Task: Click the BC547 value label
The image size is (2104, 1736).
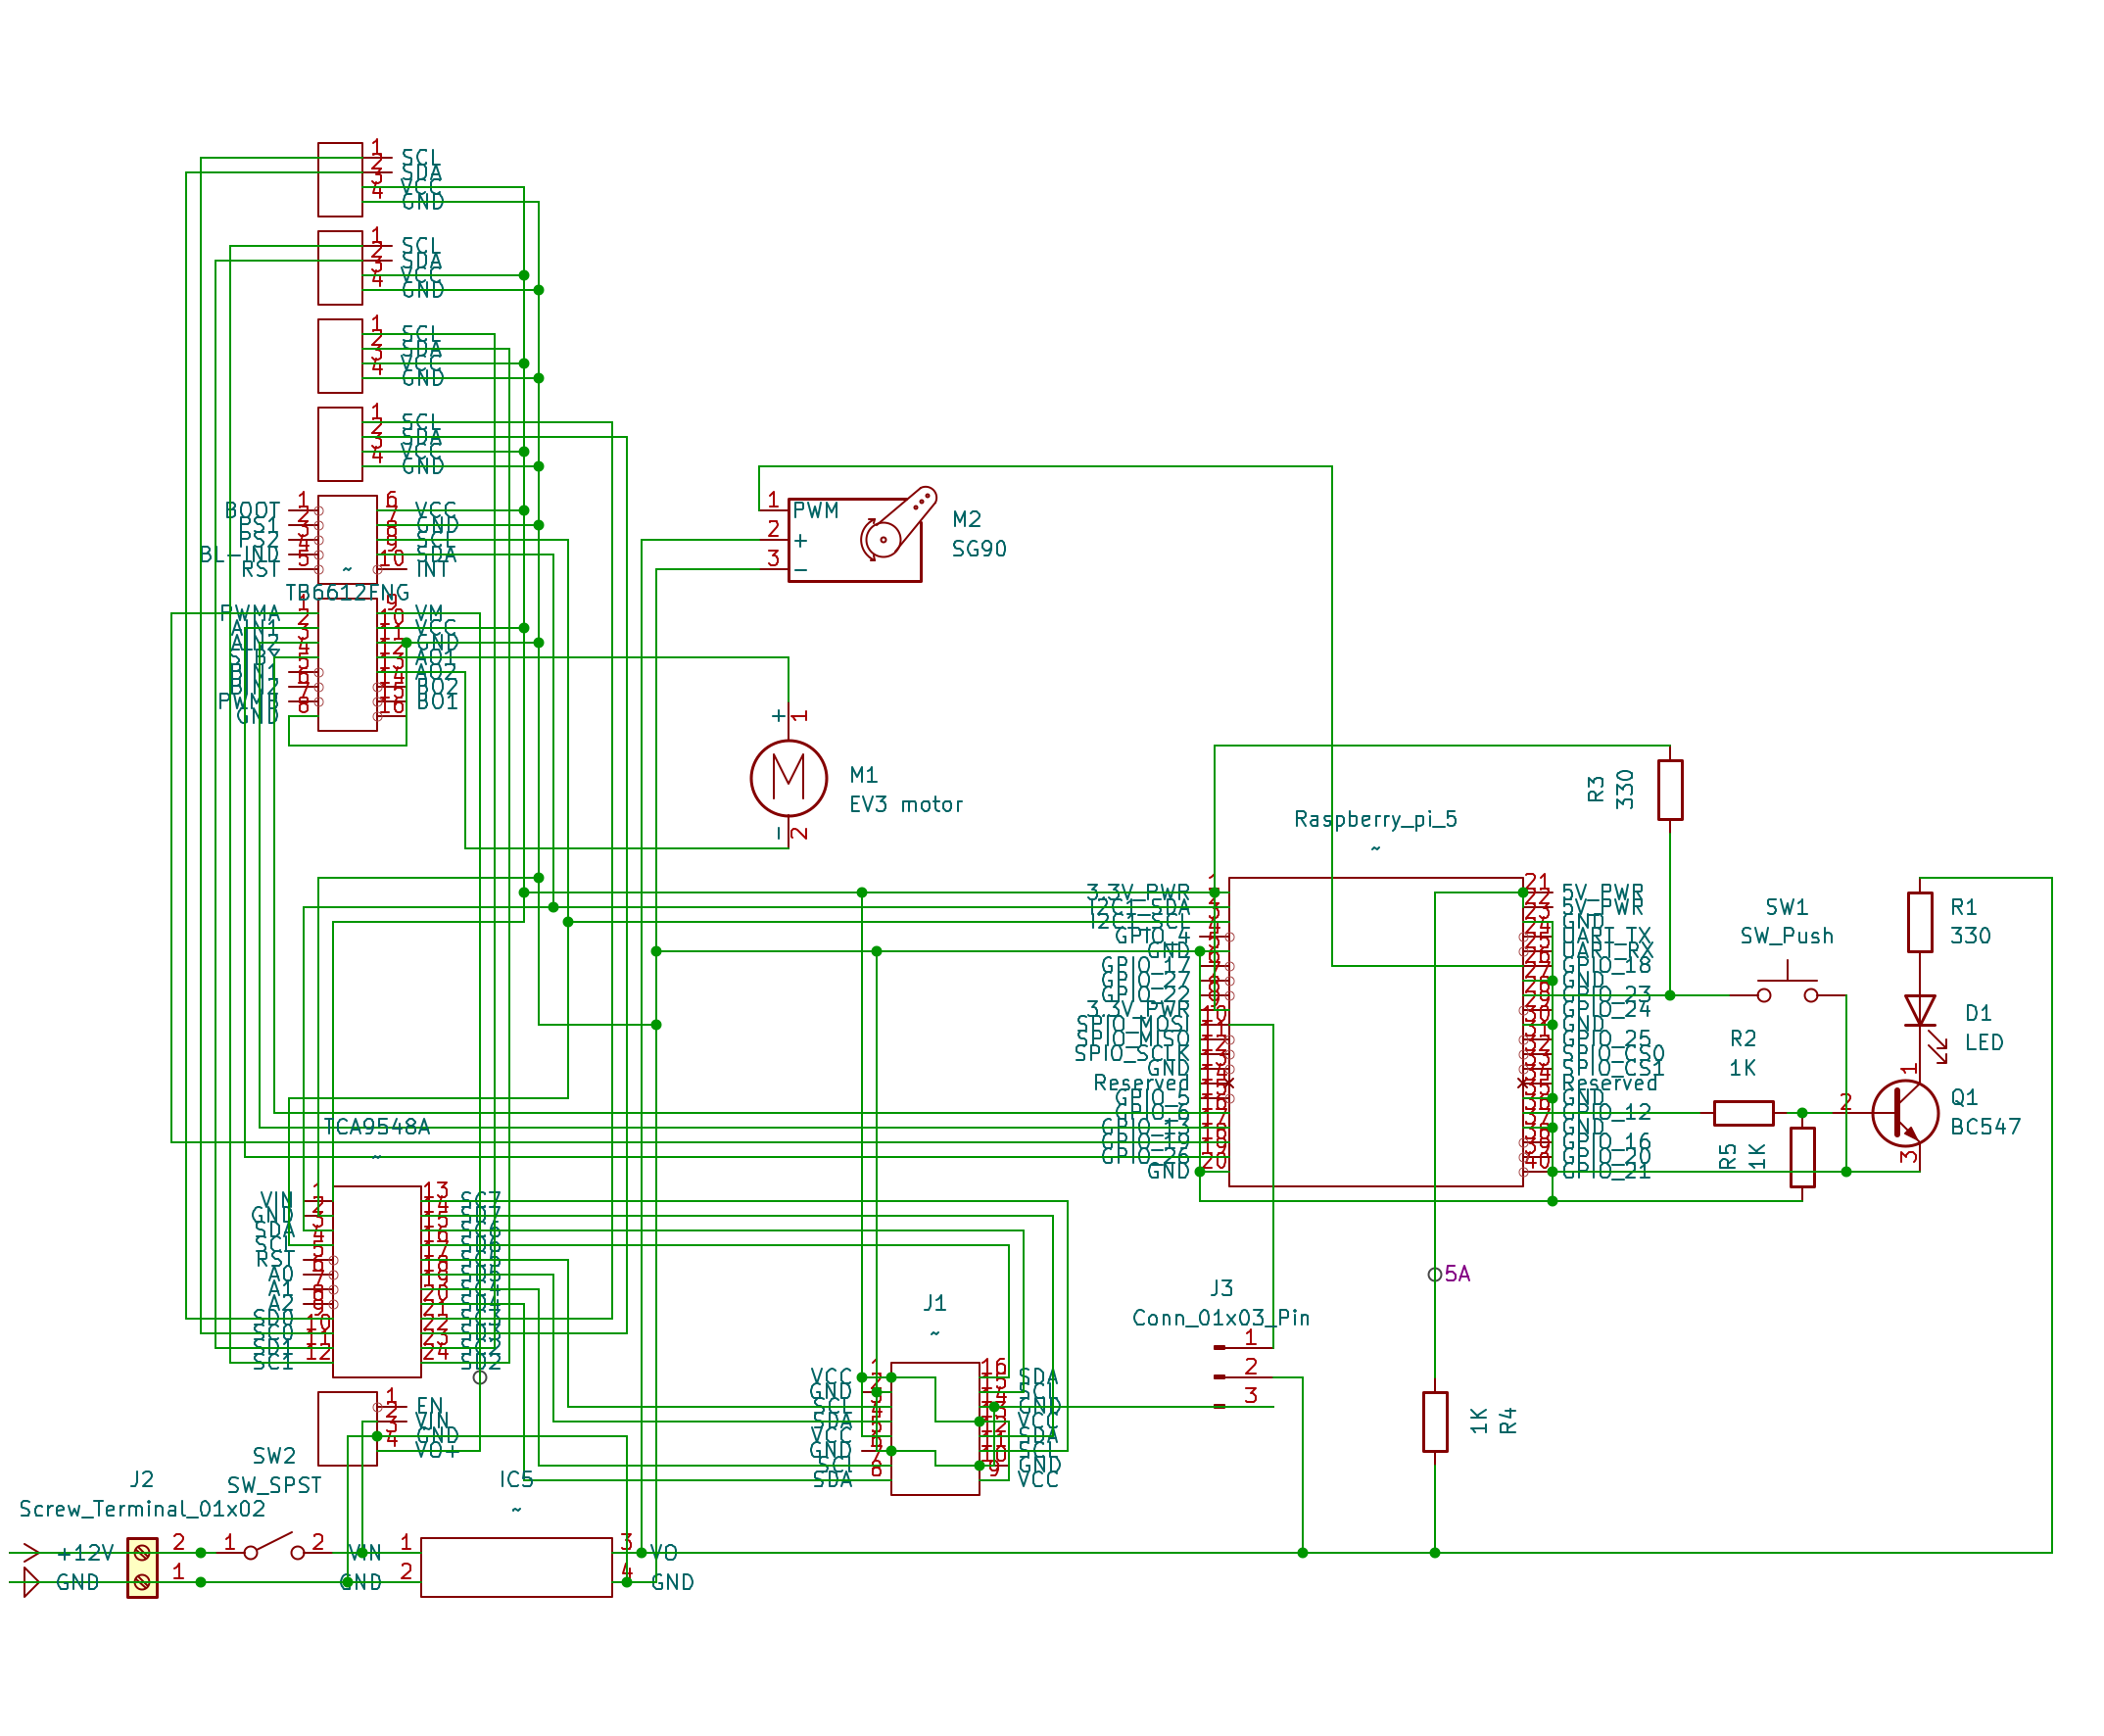Action: (x=1985, y=1127)
